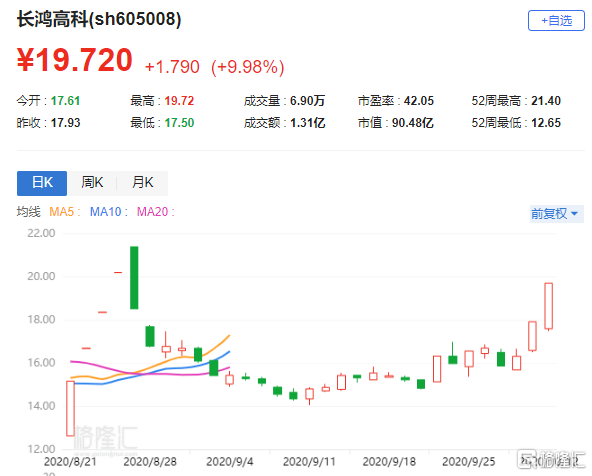Switch to the 月K tab
The width and height of the screenshot is (592, 476).
[142, 183]
